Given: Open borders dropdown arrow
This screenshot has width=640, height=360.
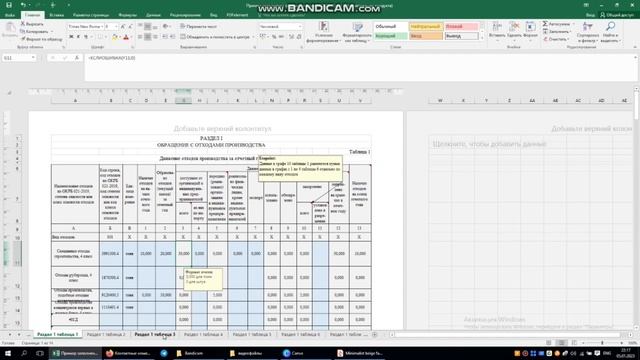Looking at the screenshot, I should pos(105,37).
